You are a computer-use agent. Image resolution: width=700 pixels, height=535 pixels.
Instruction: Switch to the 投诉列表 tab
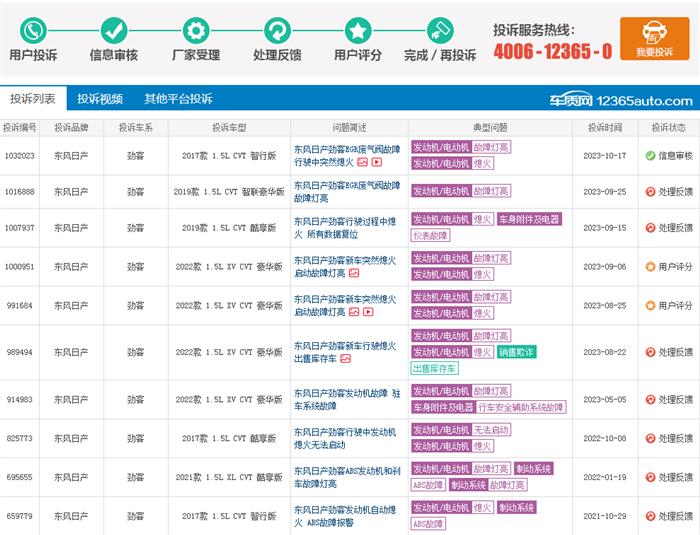pyautogui.click(x=33, y=98)
